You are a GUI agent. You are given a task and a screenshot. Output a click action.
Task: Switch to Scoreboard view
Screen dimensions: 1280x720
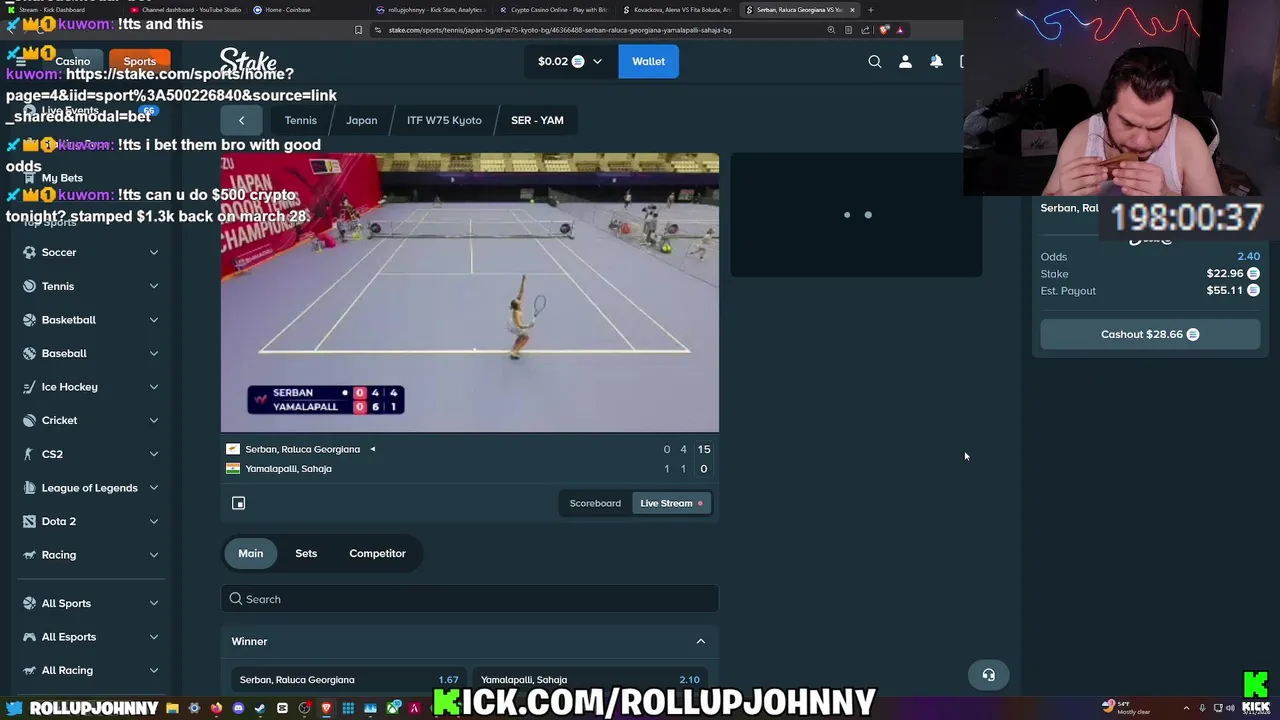[x=595, y=503]
